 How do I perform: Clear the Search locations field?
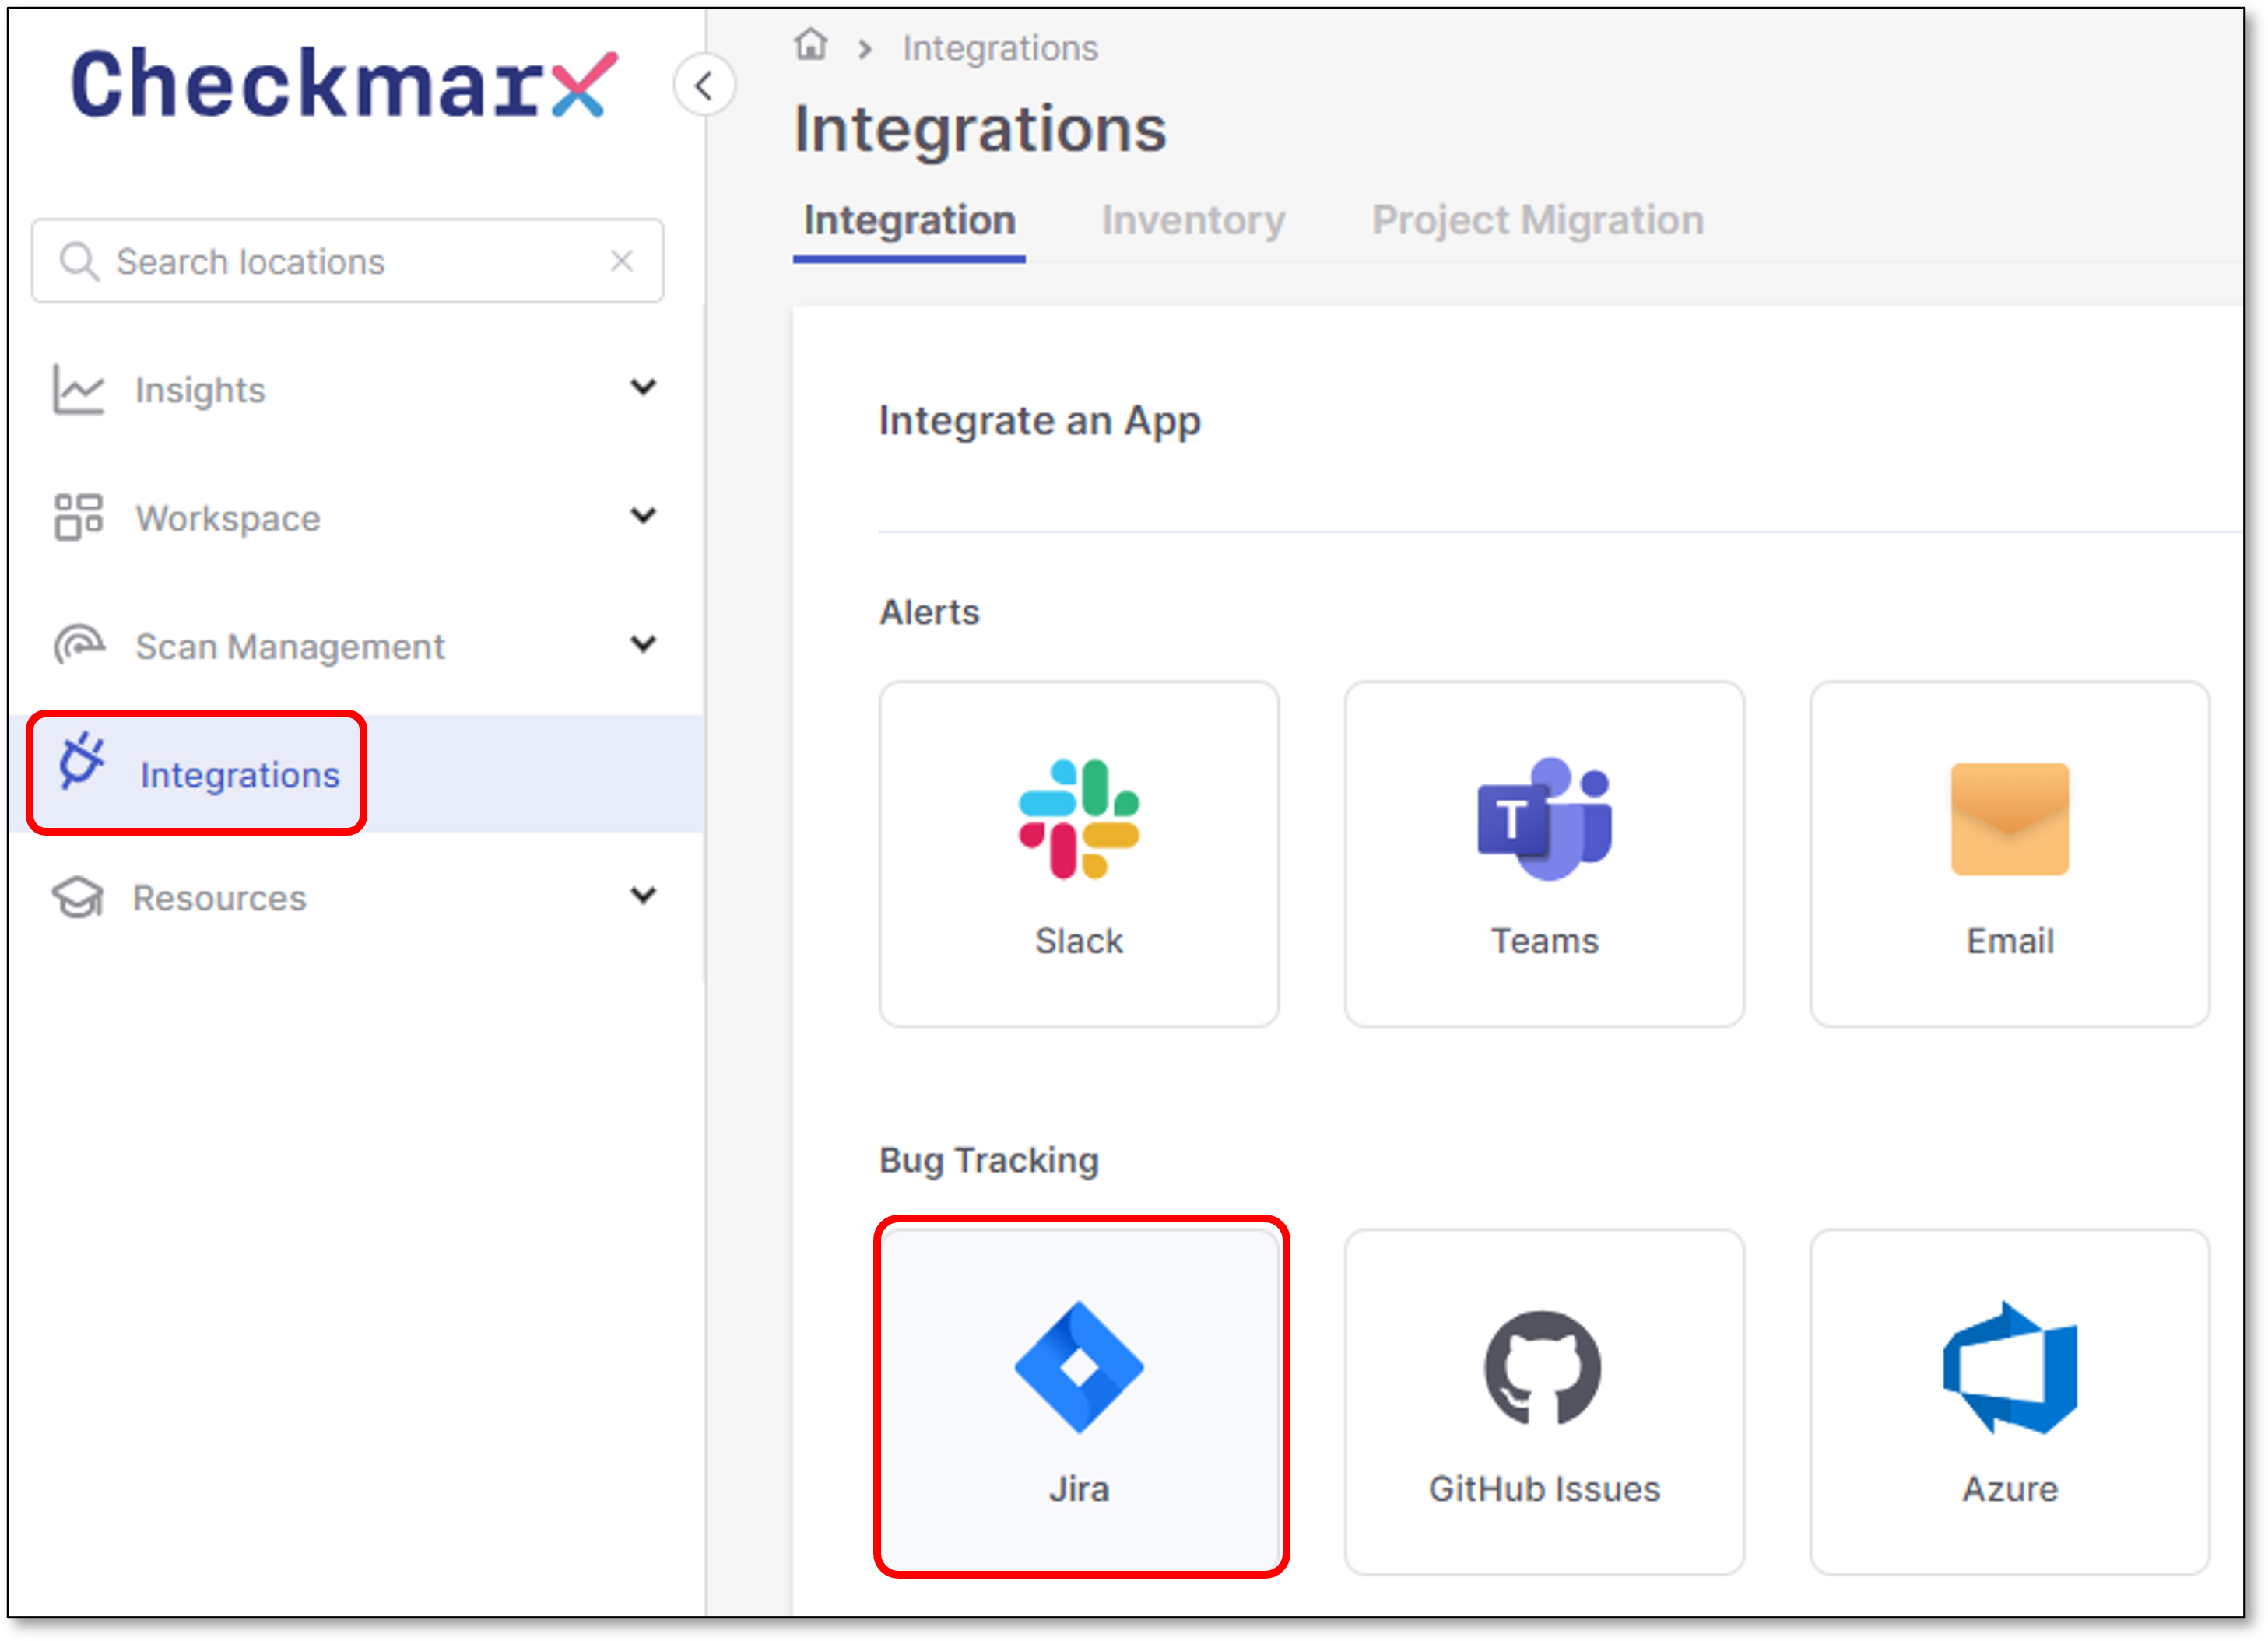click(622, 261)
